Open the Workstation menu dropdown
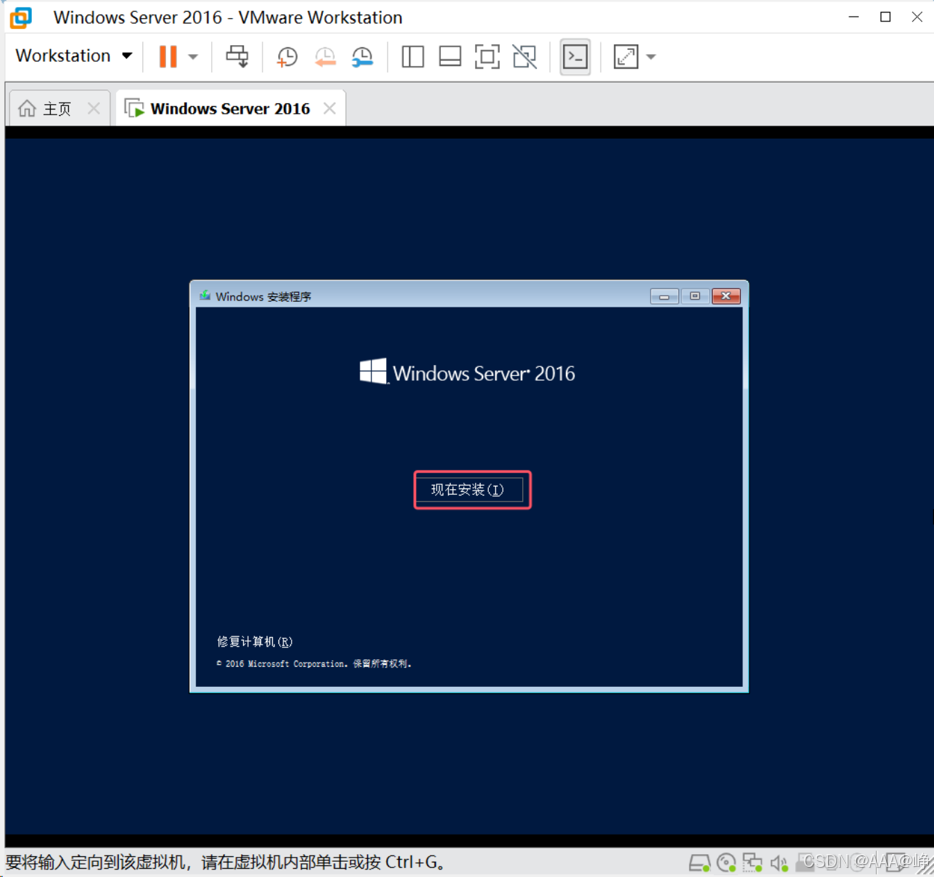 [73, 56]
